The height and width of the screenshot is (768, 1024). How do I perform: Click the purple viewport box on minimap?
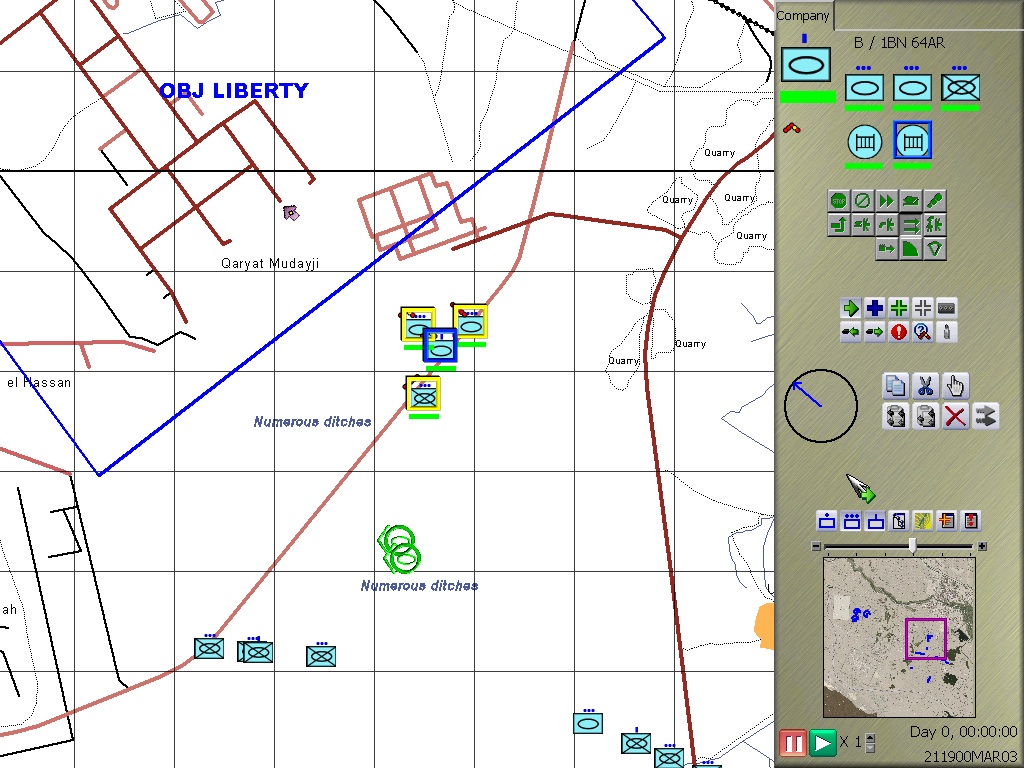(x=925, y=639)
